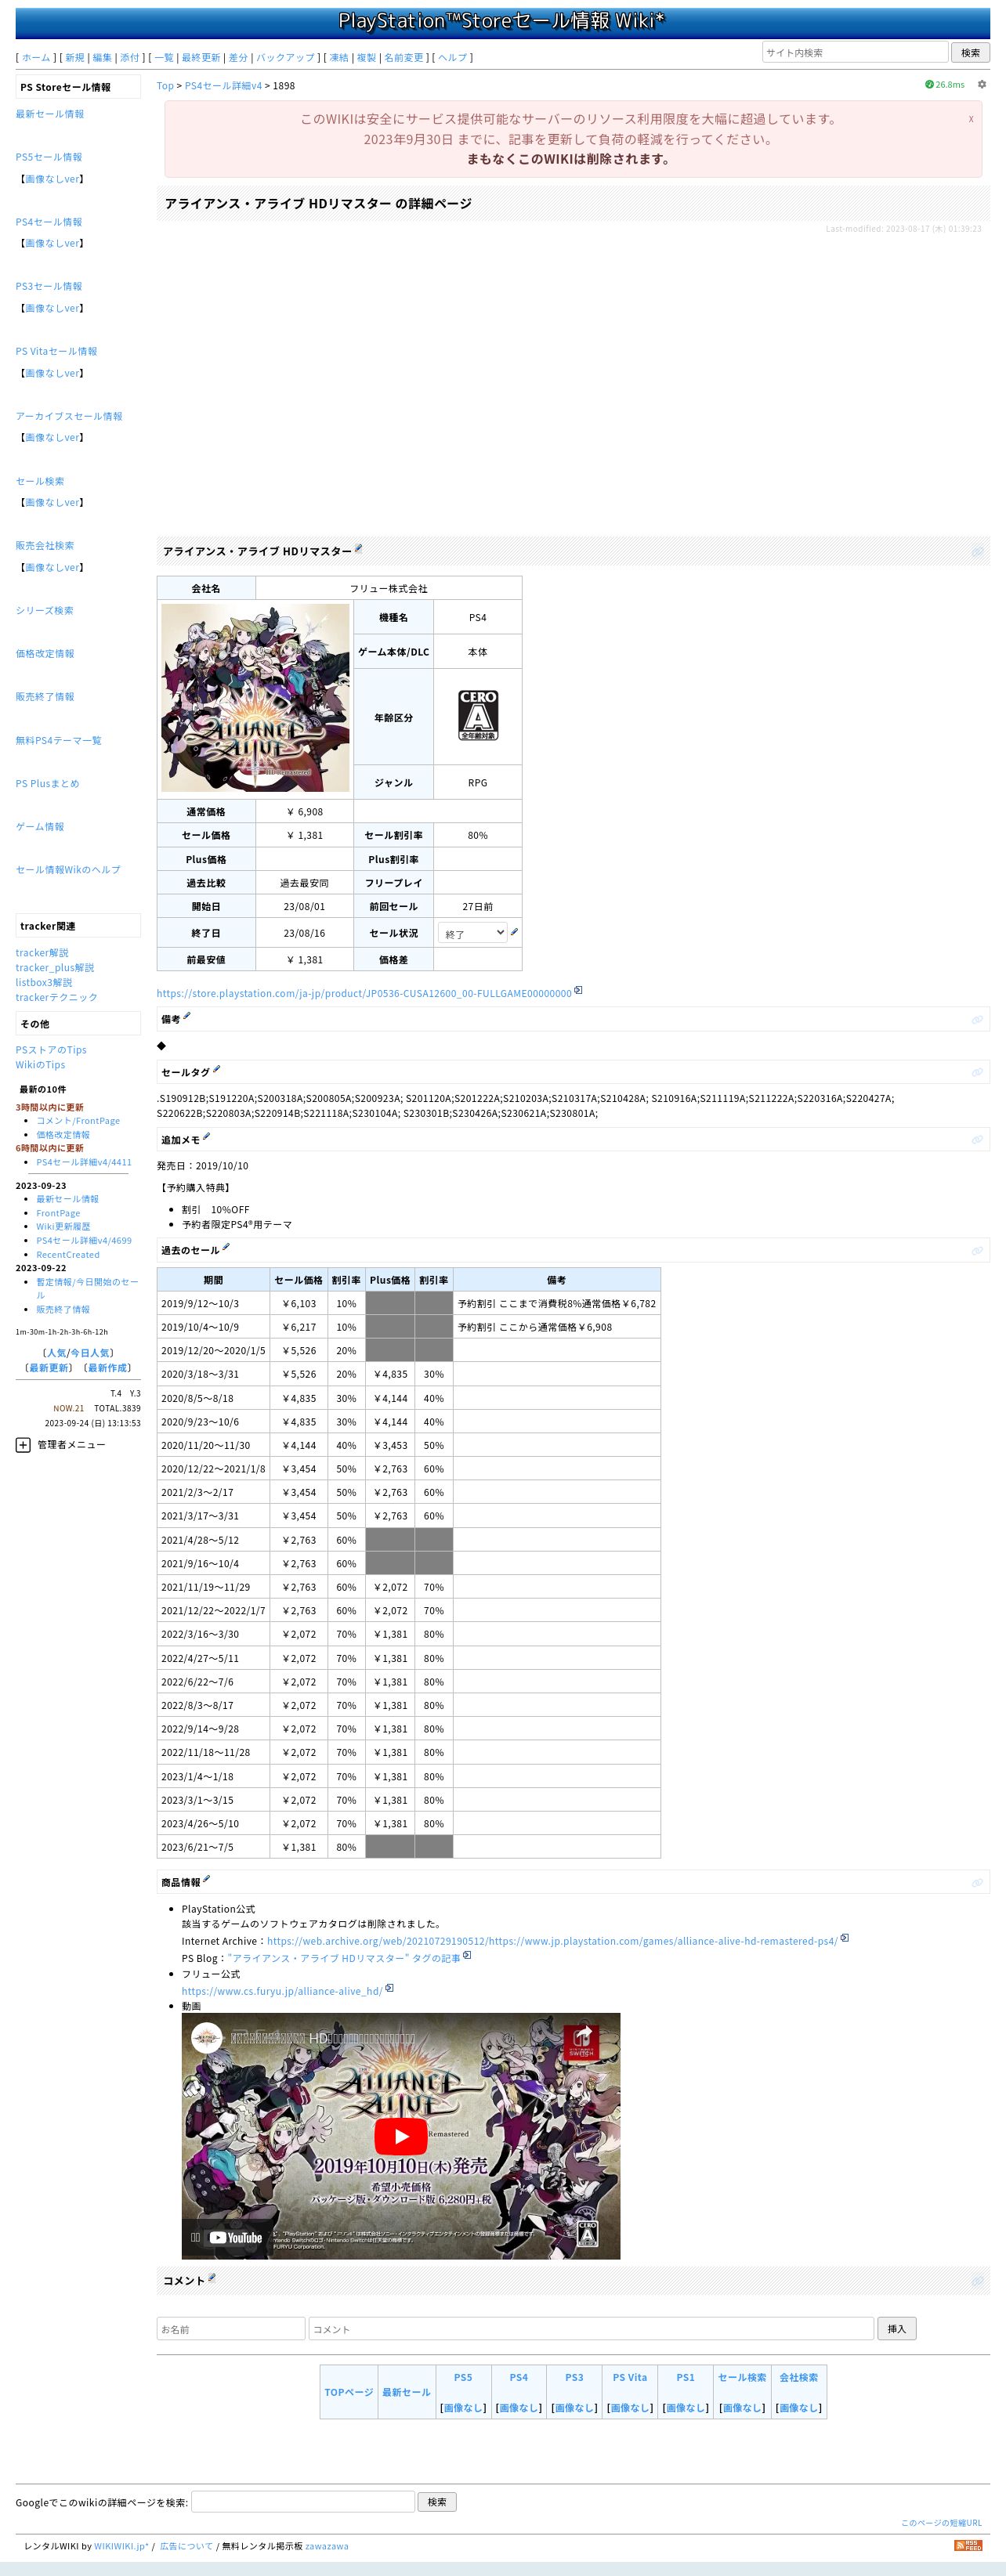Click the external-link icon after the store.playstation.com URL
1006x2576 pixels.
point(578,991)
